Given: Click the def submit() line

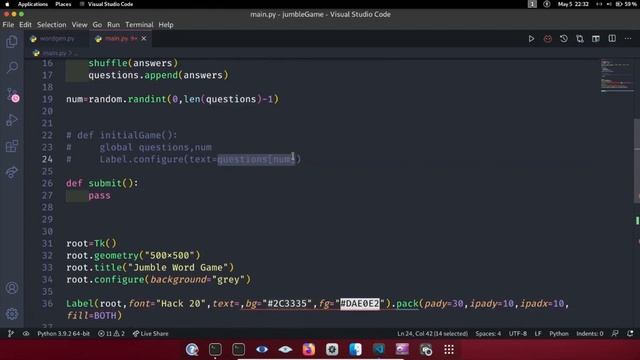Looking at the screenshot, I should pyautogui.click(x=102, y=183).
